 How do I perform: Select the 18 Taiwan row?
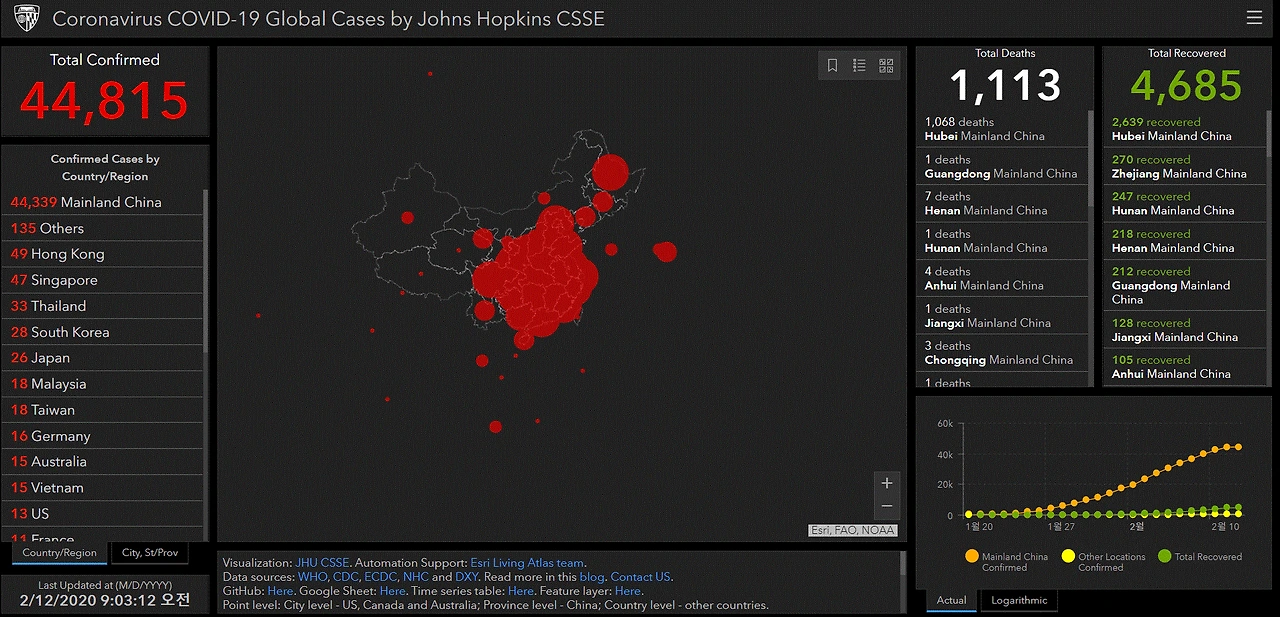tap(103, 410)
